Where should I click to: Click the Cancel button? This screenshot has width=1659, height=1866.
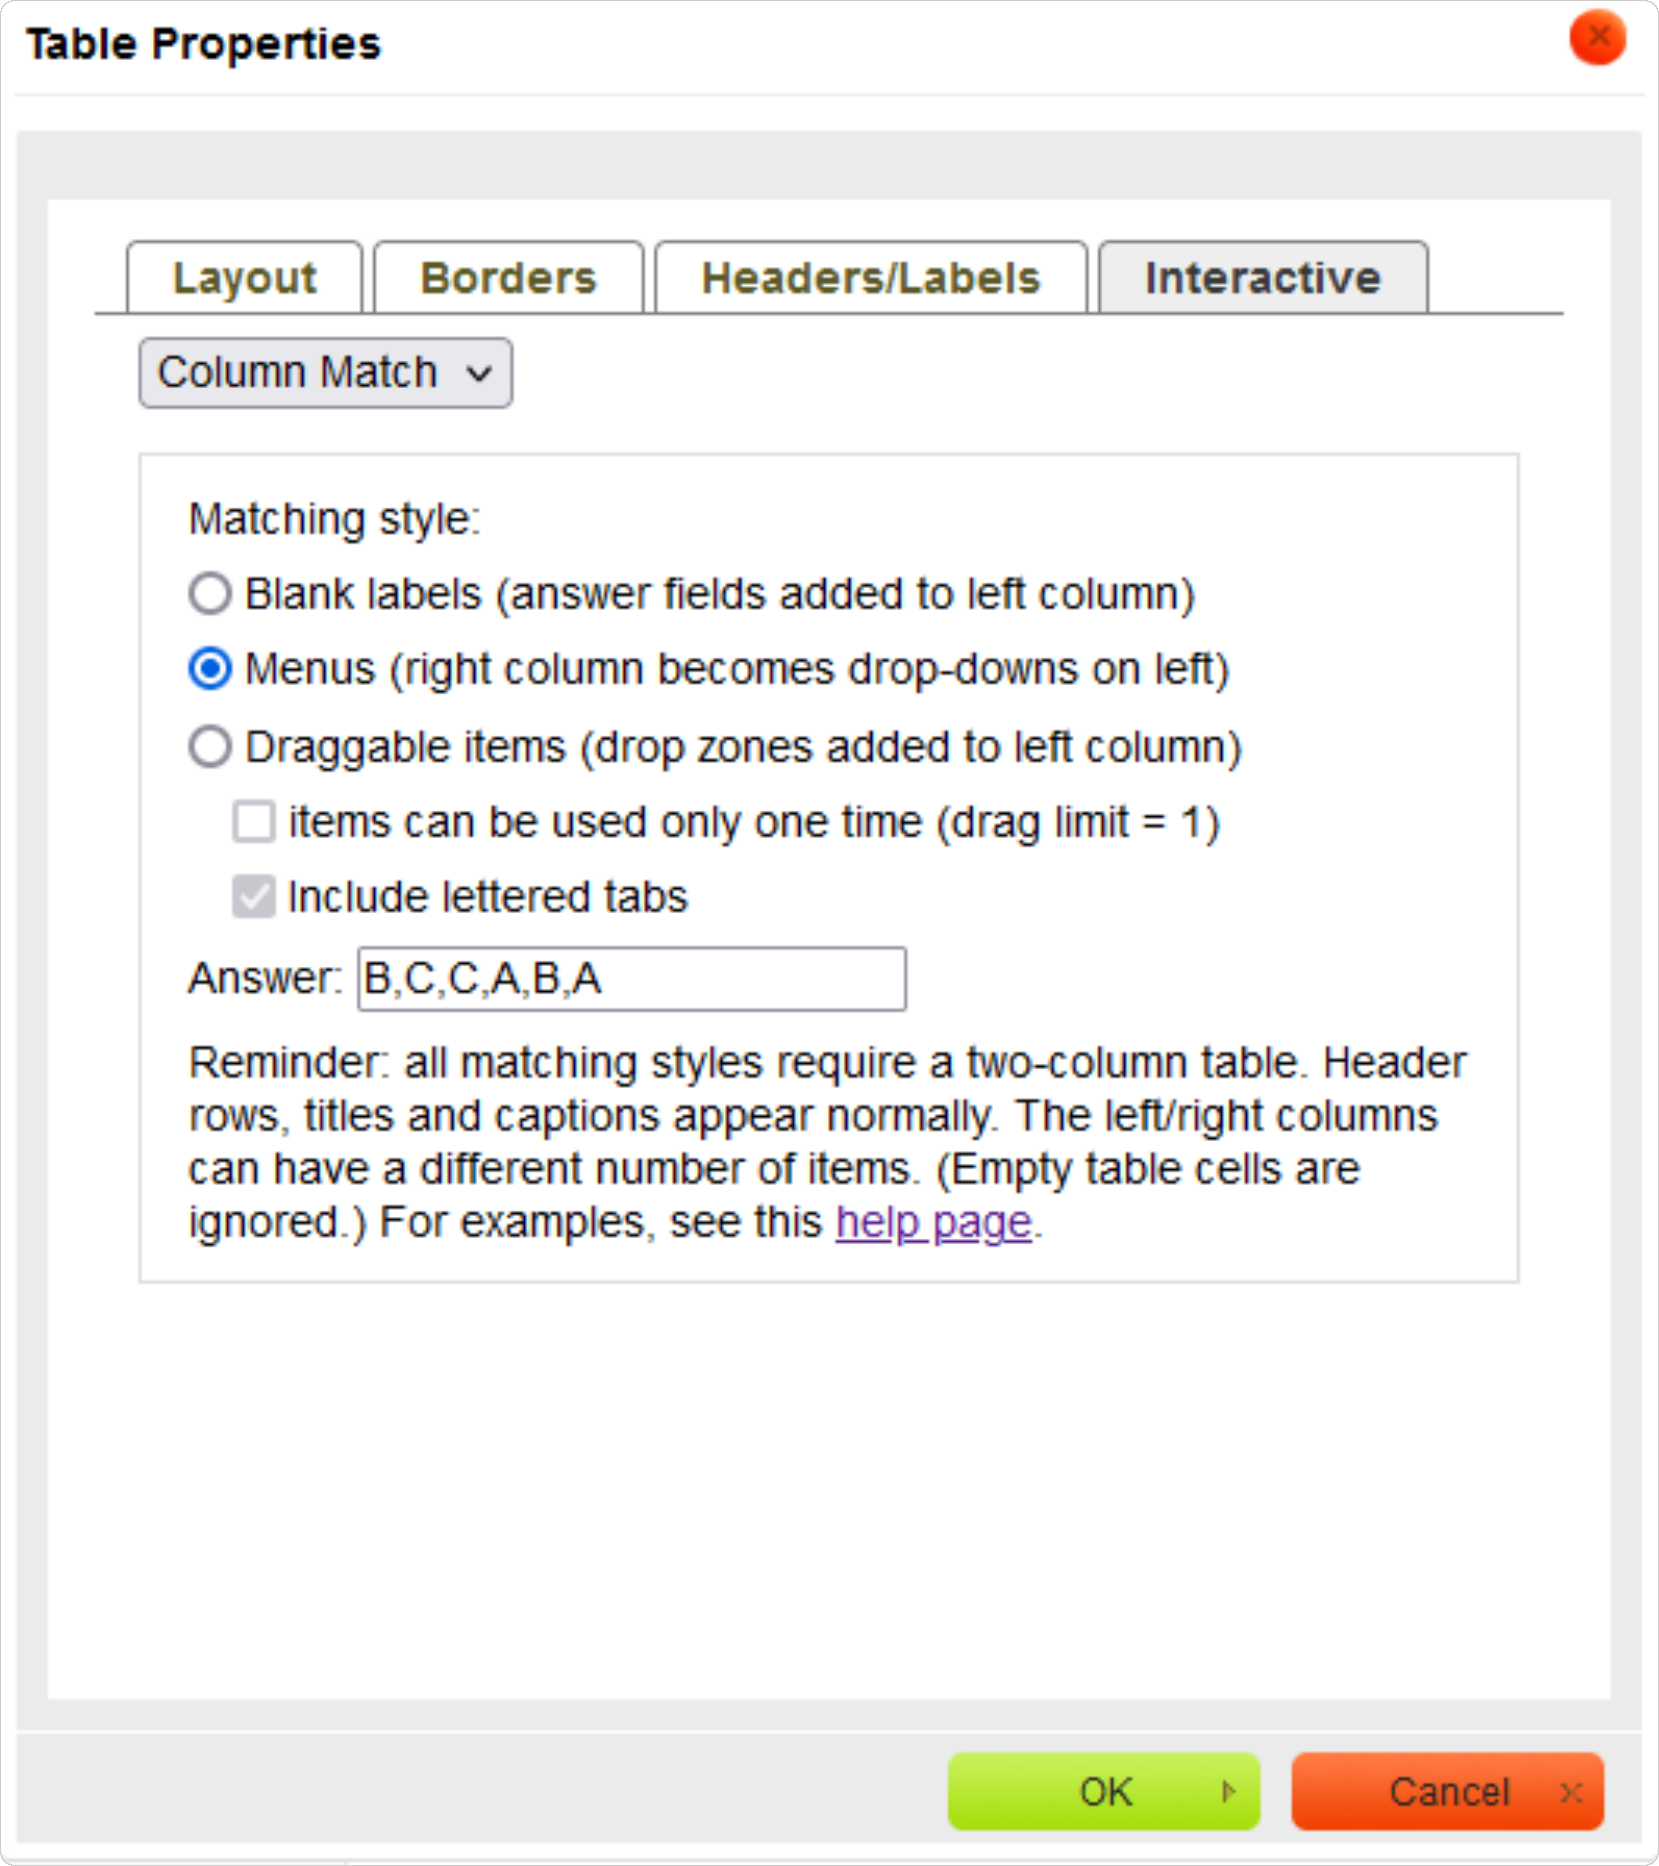click(x=1447, y=1791)
